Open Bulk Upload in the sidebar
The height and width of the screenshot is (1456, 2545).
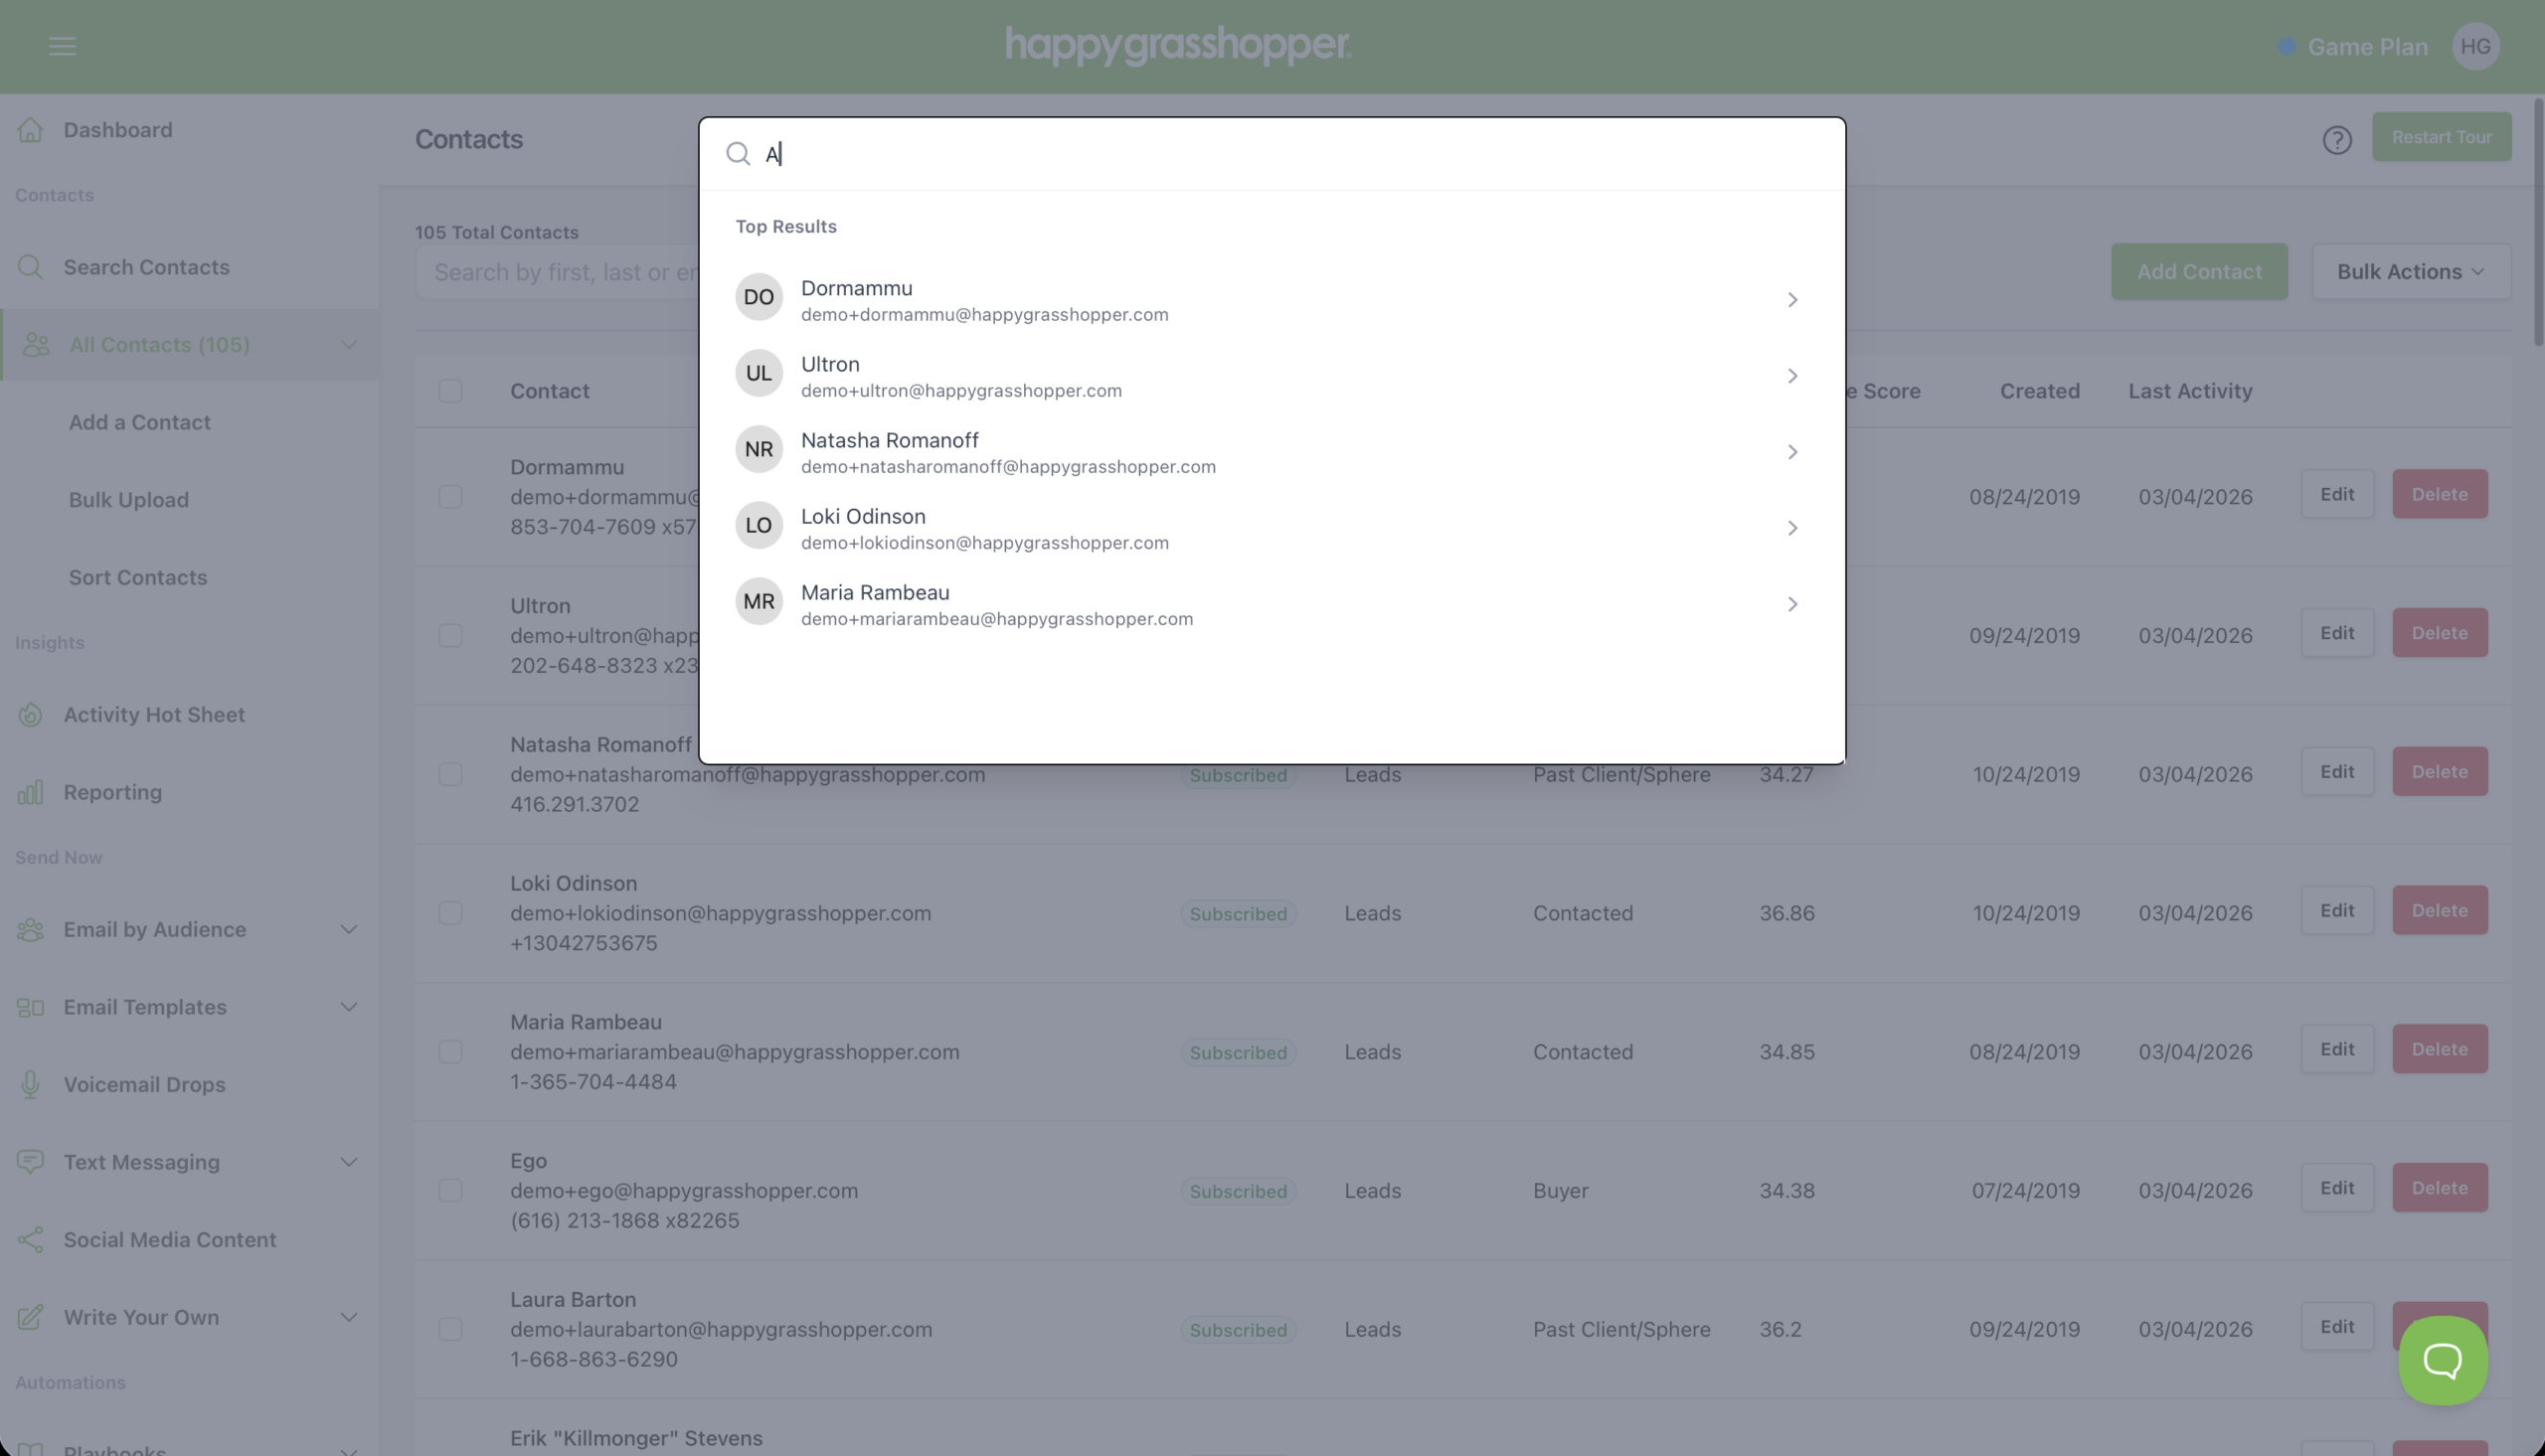coord(129,500)
